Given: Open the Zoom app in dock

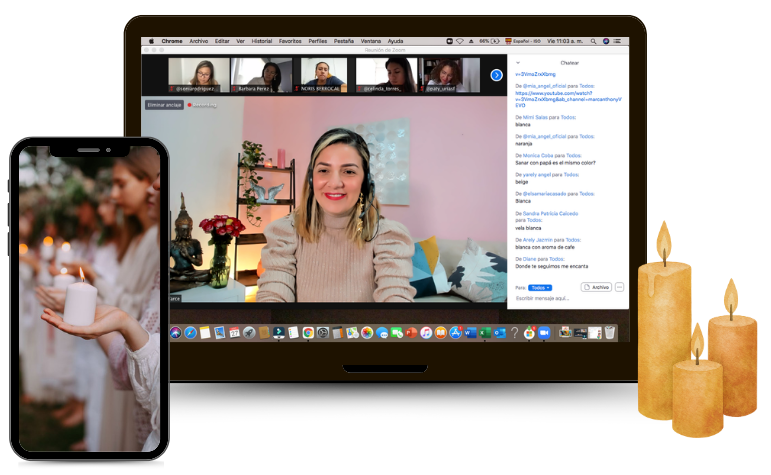Looking at the screenshot, I should [x=544, y=333].
